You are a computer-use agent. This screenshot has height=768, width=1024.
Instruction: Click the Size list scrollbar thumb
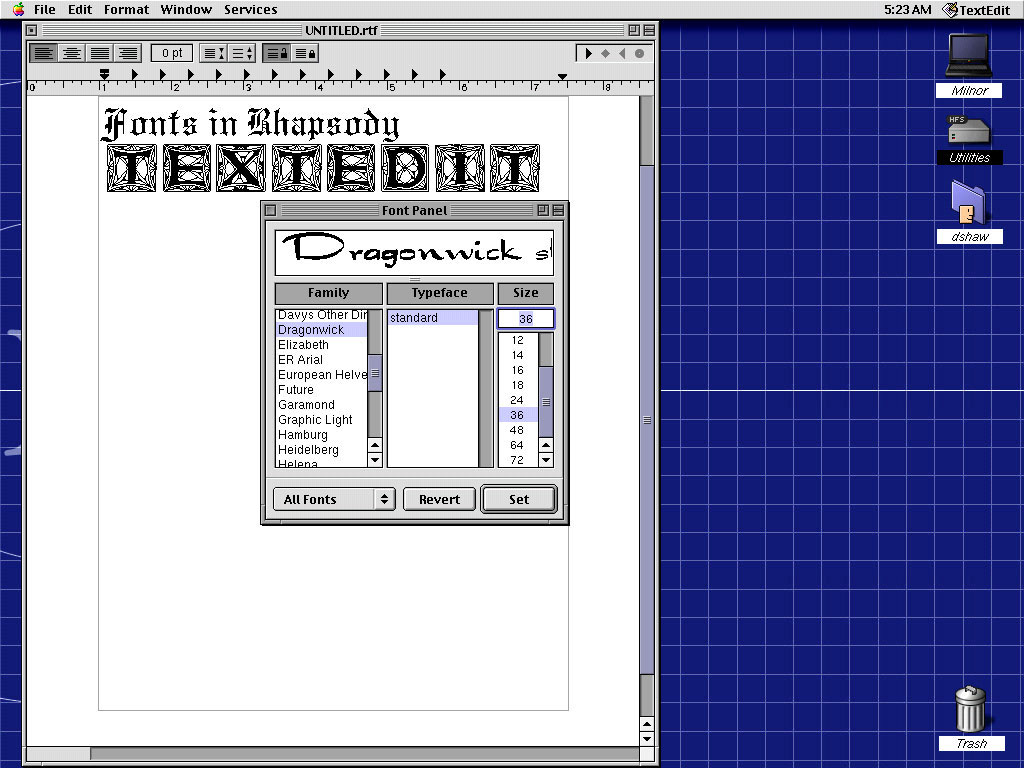click(x=546, y=402)
